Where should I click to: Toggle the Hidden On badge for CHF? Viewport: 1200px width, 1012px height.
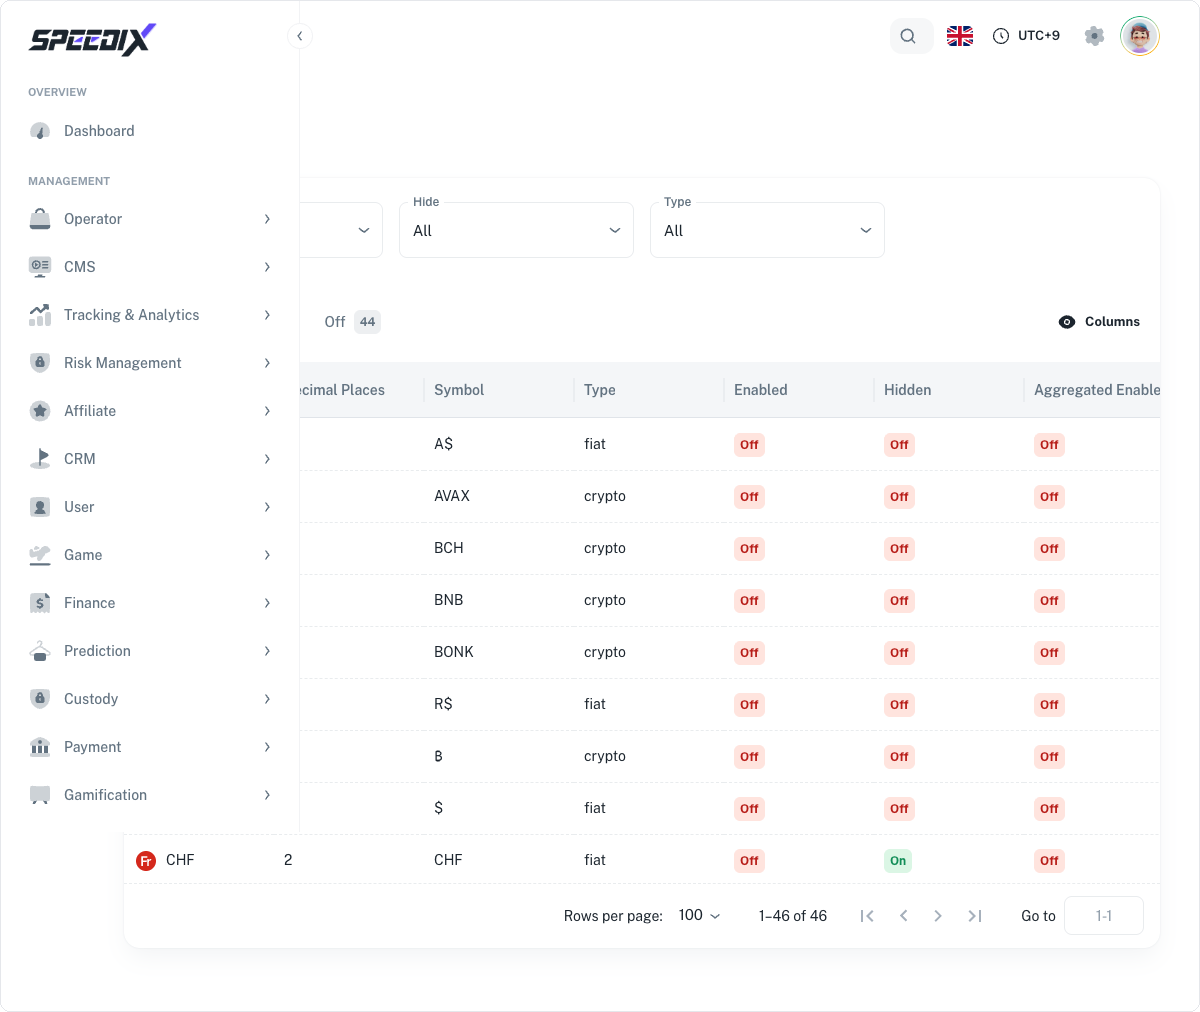[x=898, y=861]
